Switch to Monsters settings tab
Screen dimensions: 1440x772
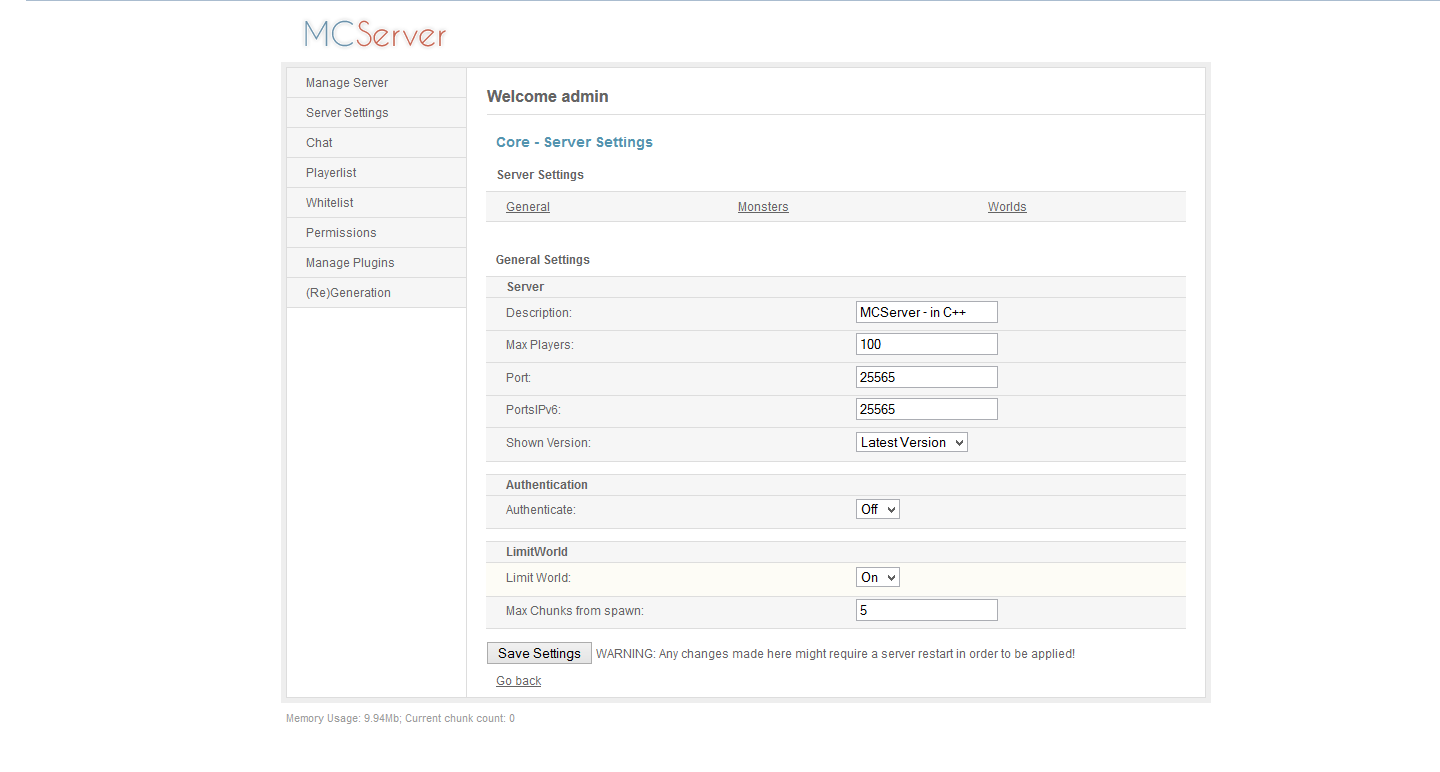763,207
